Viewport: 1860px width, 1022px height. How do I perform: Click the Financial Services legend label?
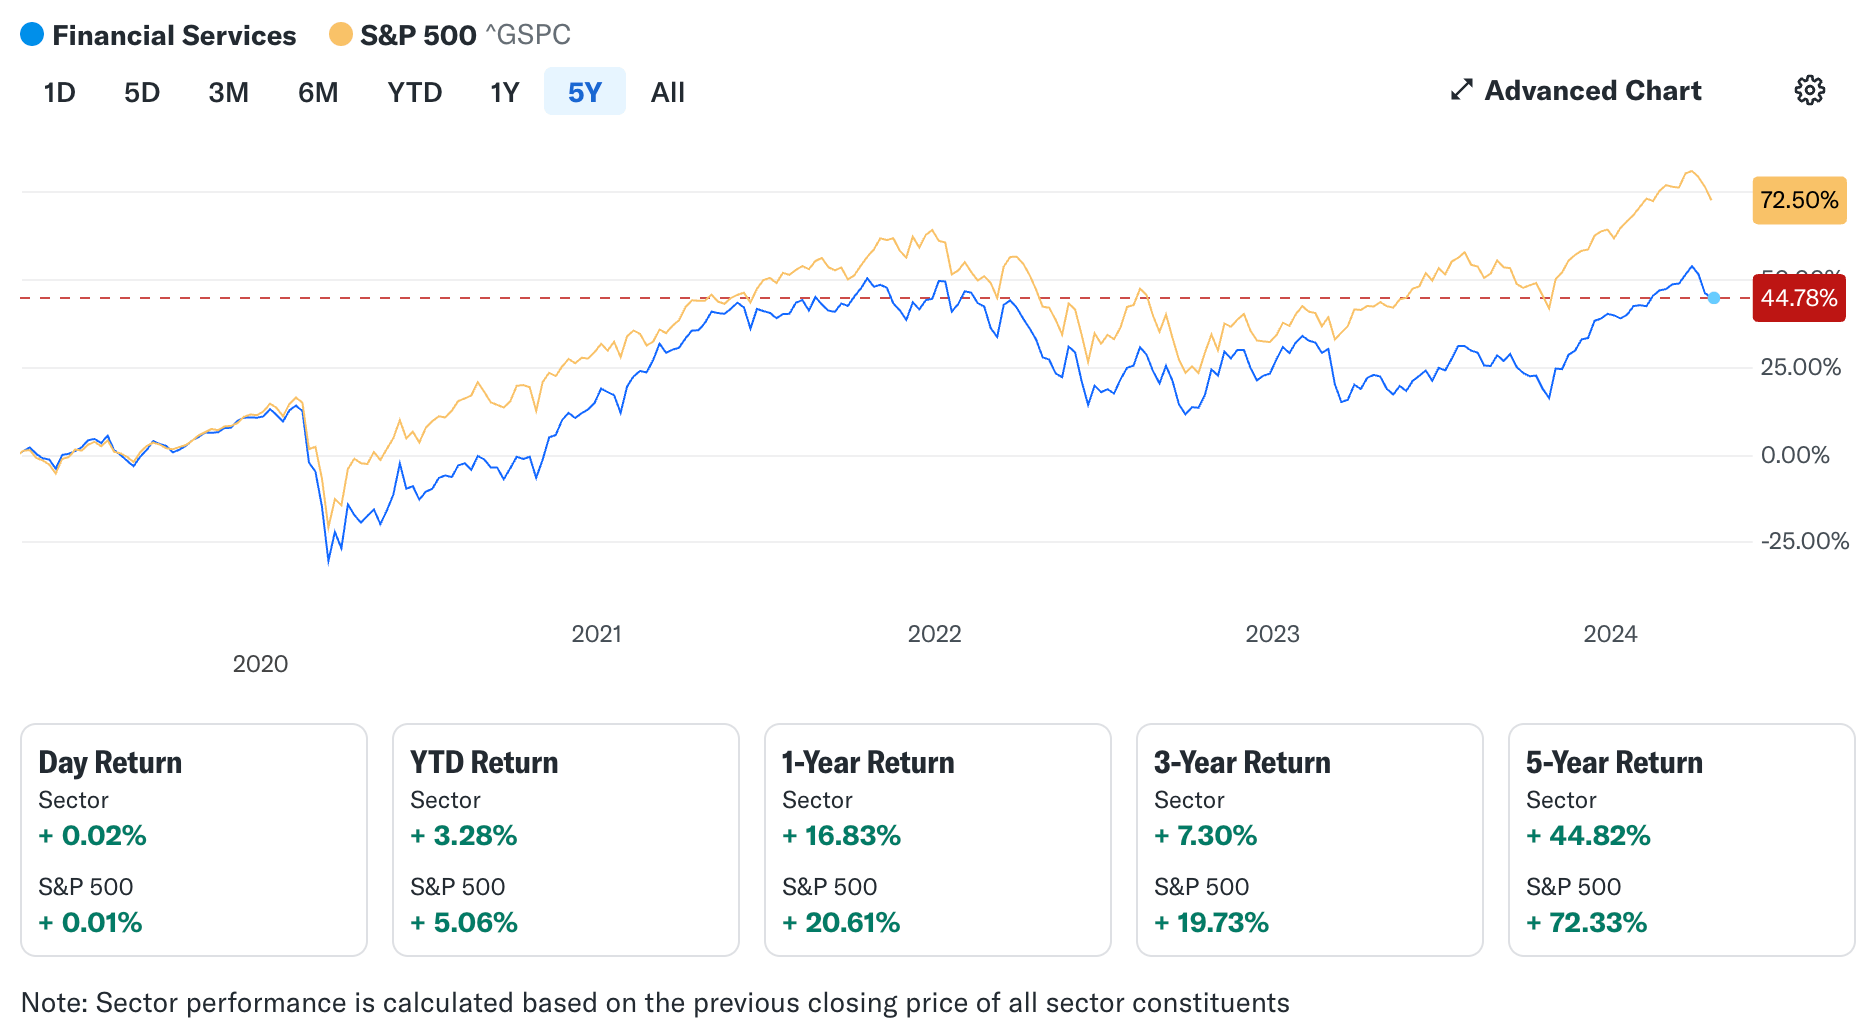174,35
